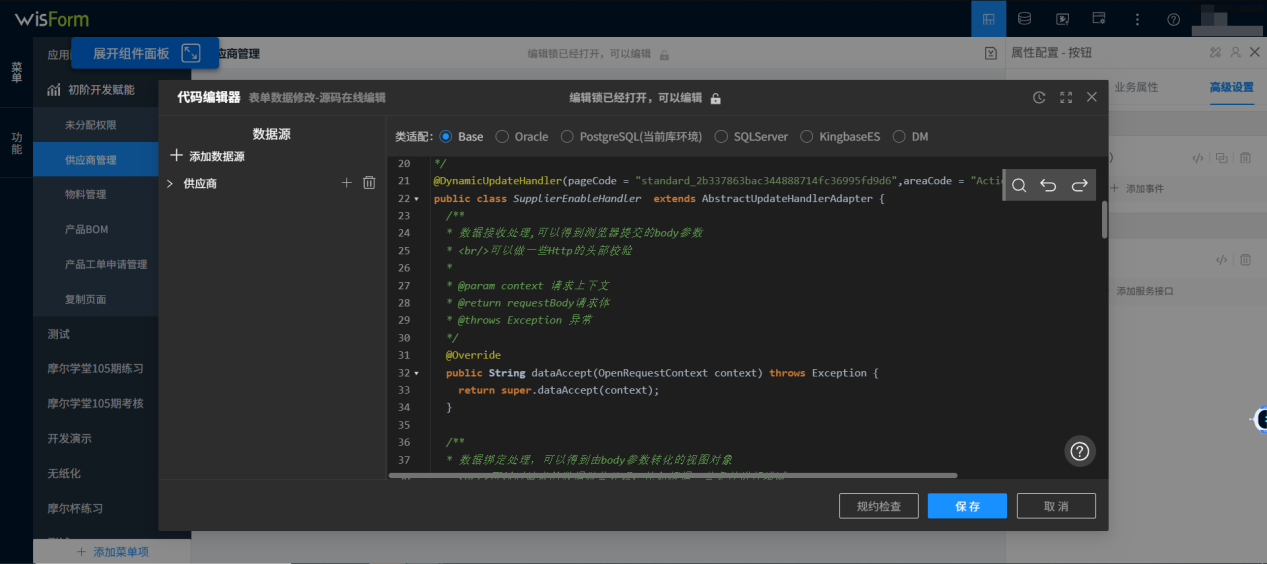
Task: Click the plus icon beside 供应商
Action: coord(347,183)
